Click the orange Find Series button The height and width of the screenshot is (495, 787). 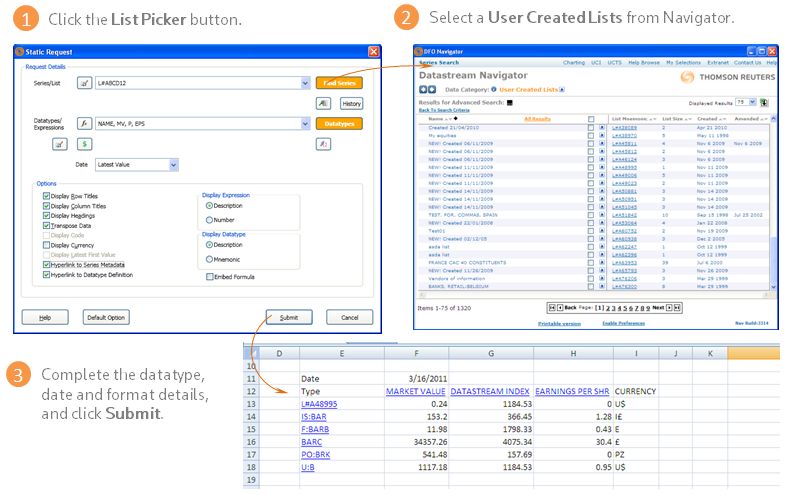(x=339, y=83)
